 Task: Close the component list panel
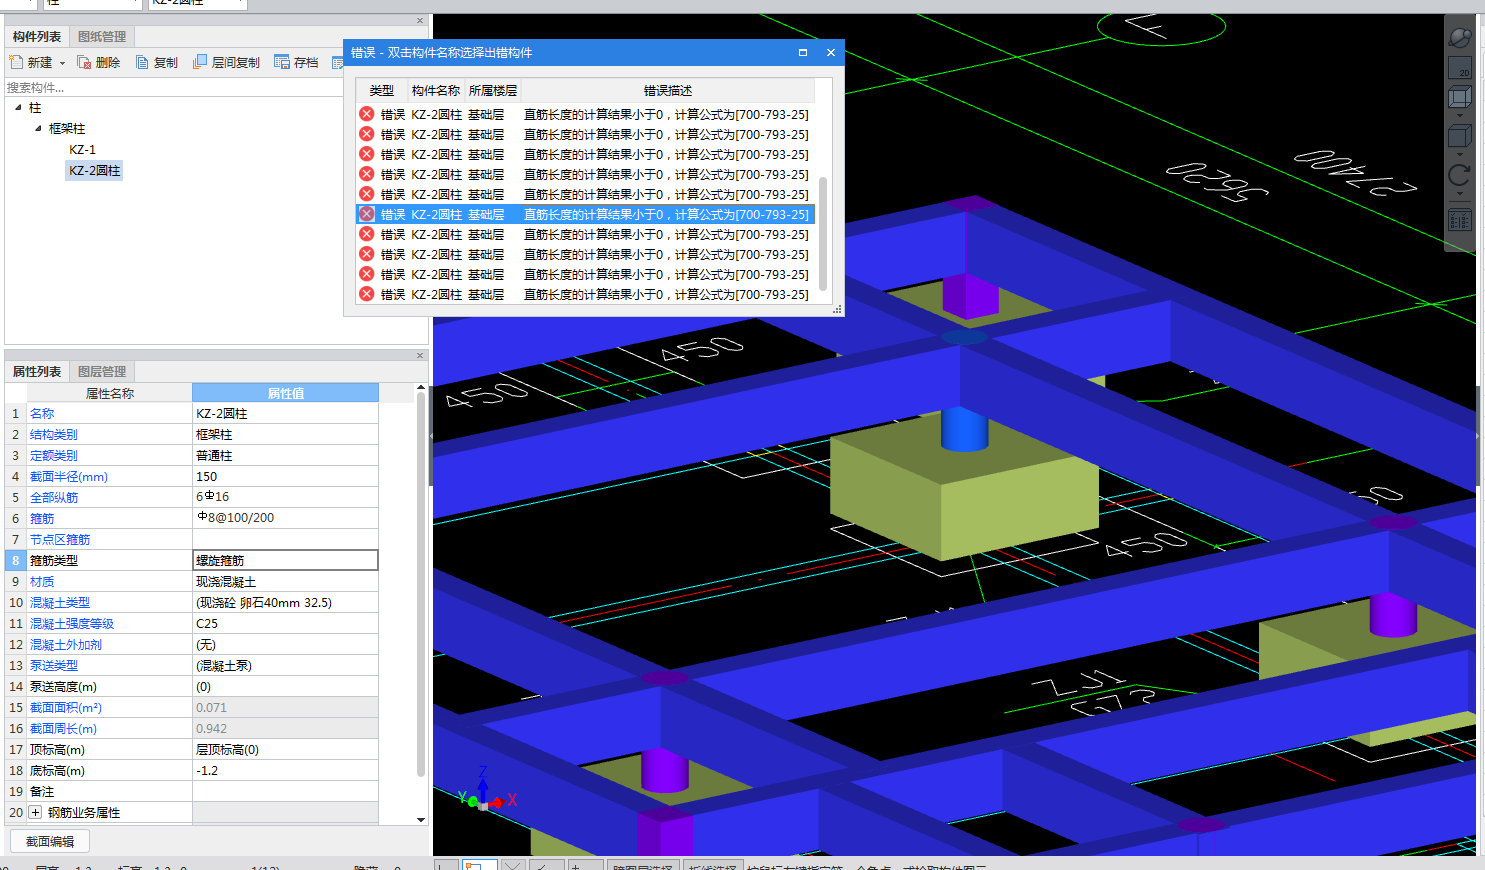[420, 20]
